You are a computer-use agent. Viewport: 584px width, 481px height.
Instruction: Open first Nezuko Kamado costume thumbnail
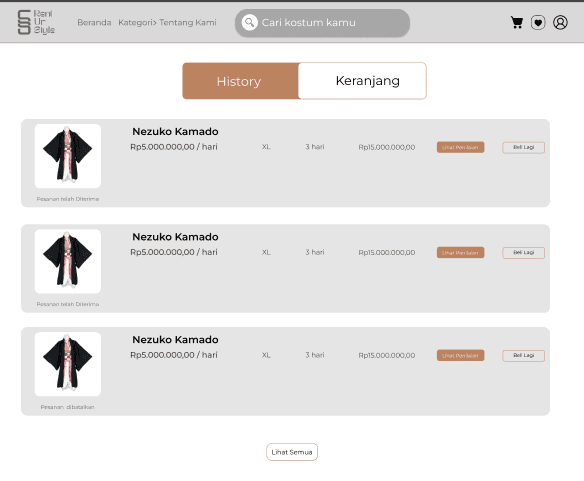tap(68, 156)
